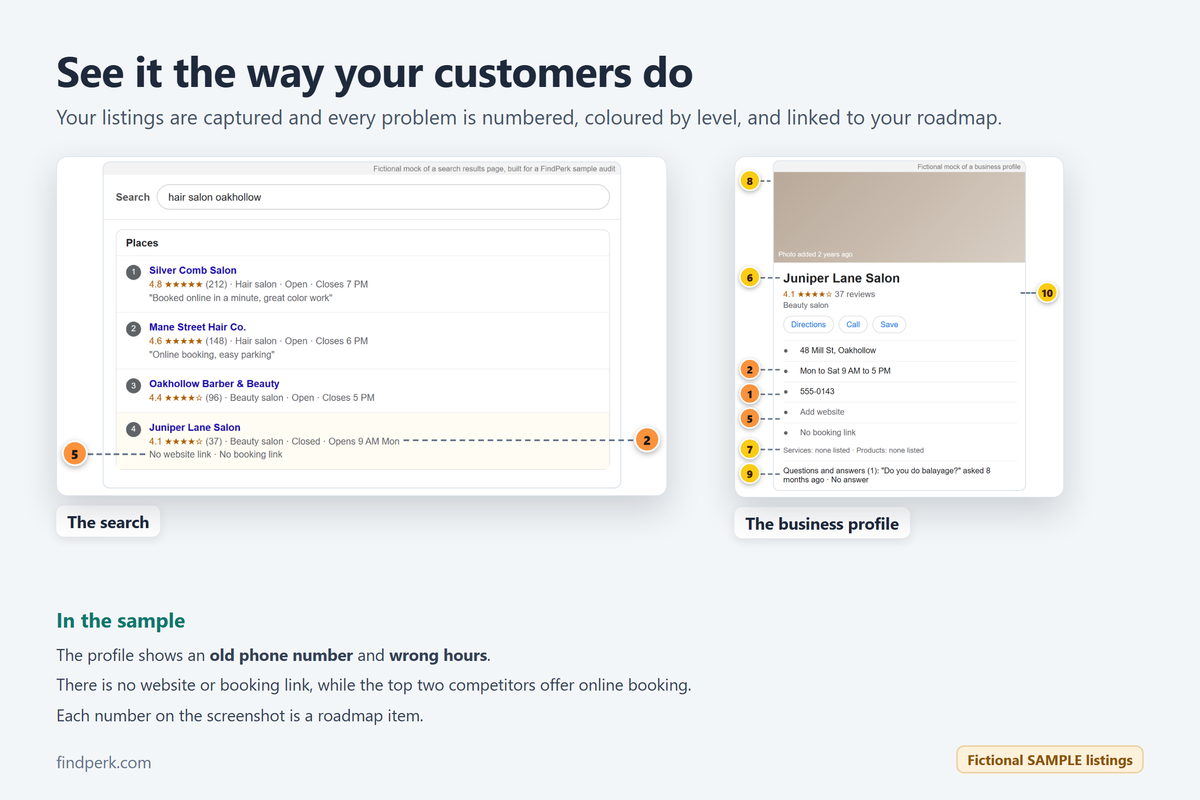This screenshot has width=1200, height=800.
Task: Click the bold 'wrong hours' text
Action: (x=438, y=656)
